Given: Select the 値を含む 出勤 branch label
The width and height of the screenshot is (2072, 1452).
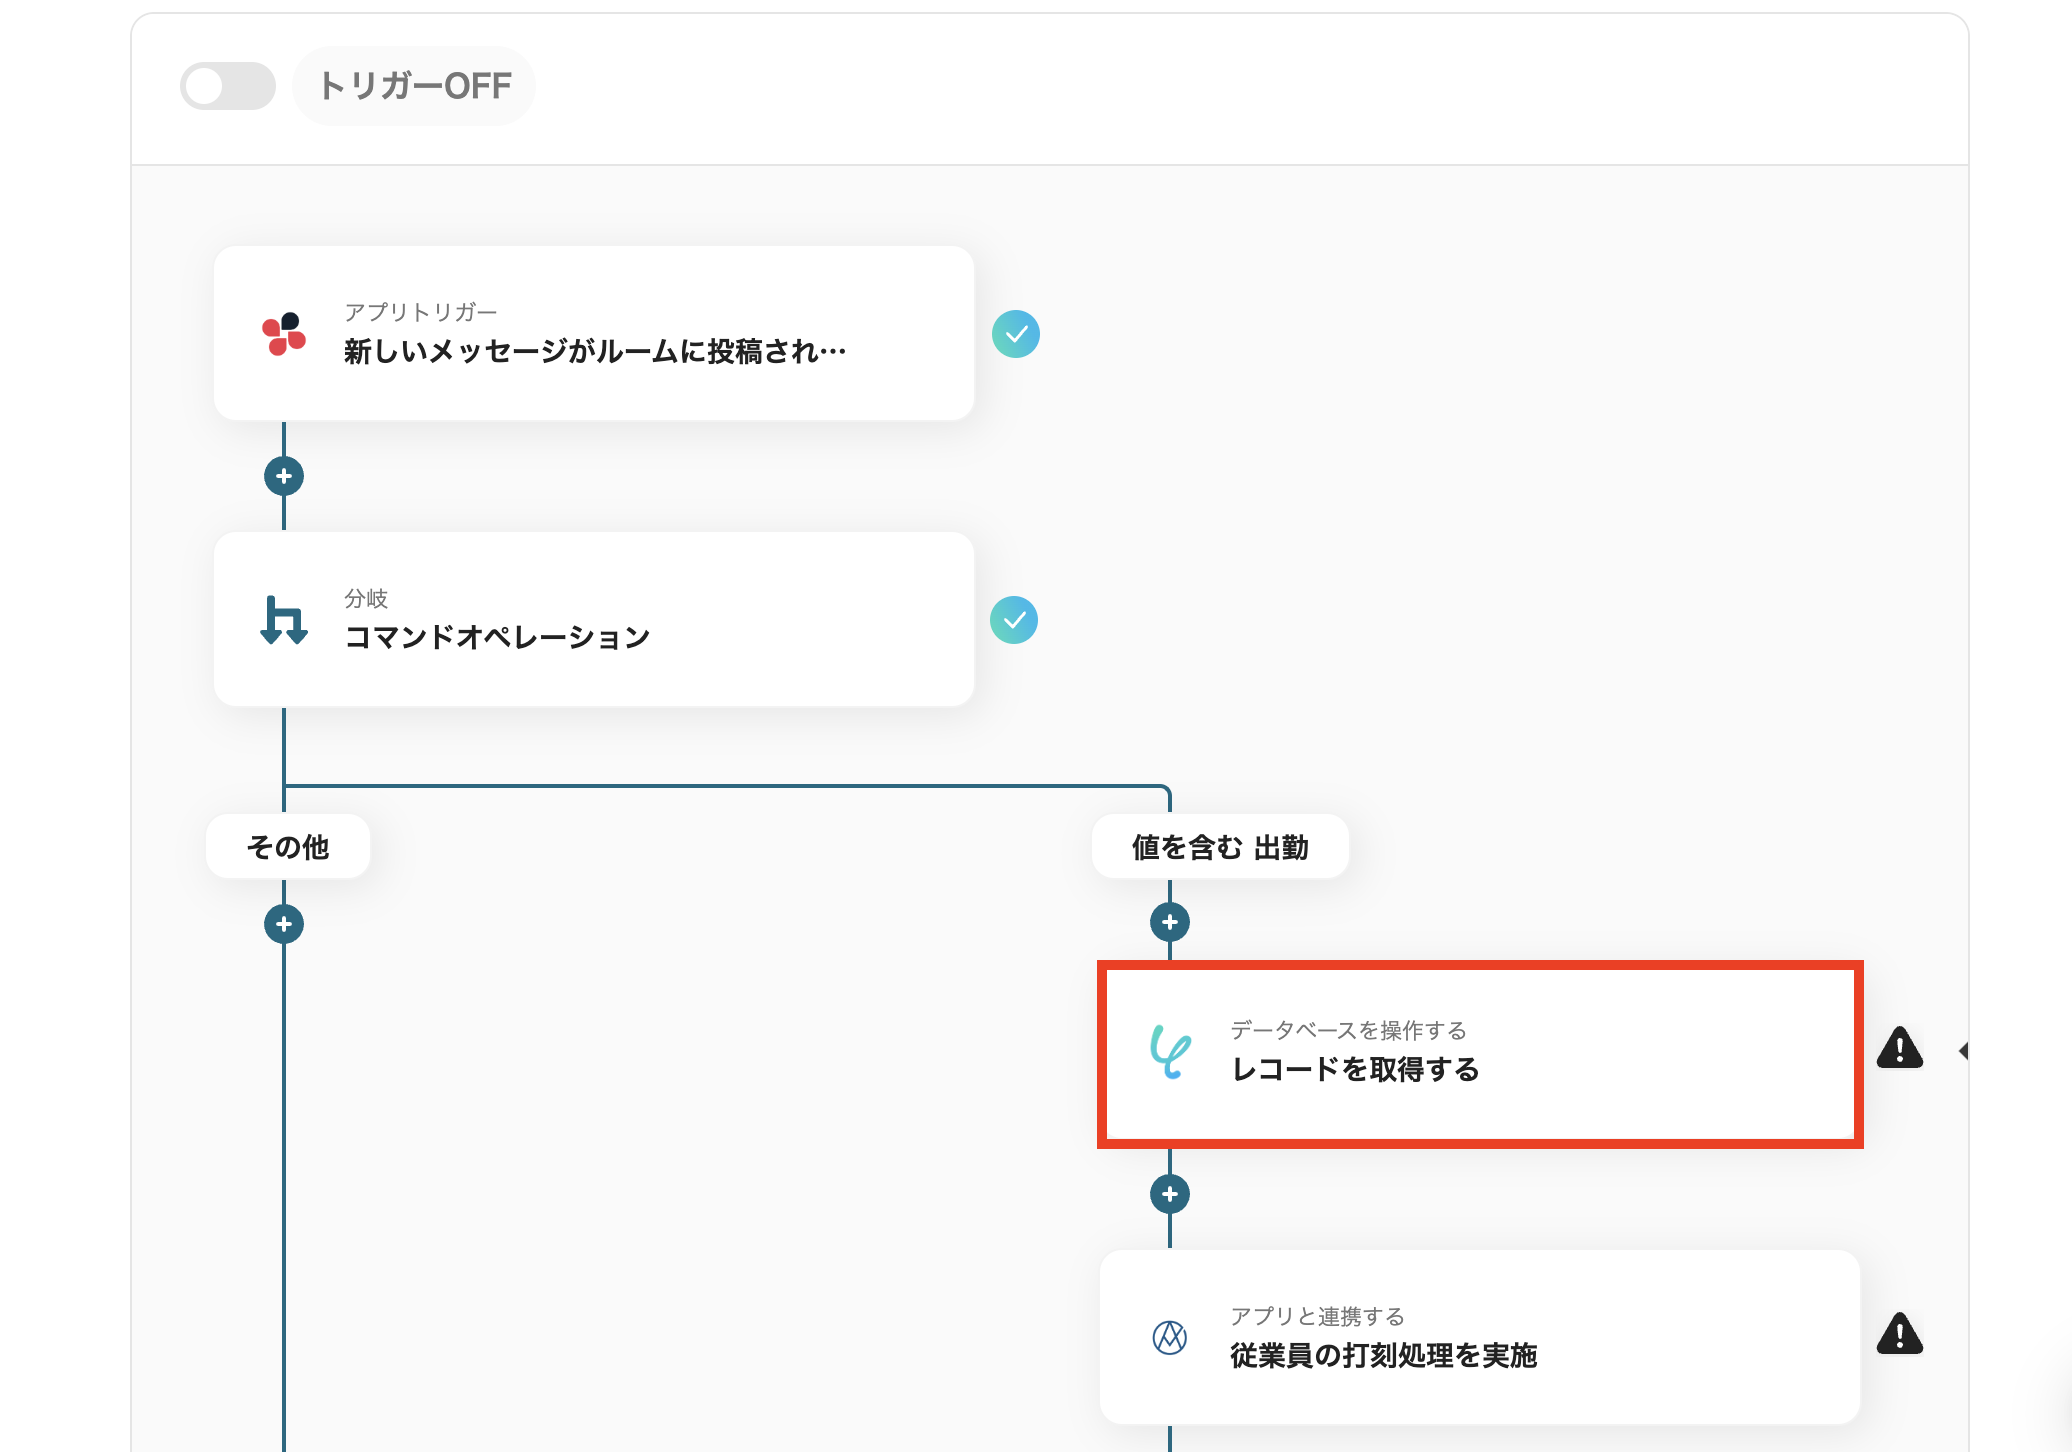Looking at the screenshot, I should point(1220,847).
